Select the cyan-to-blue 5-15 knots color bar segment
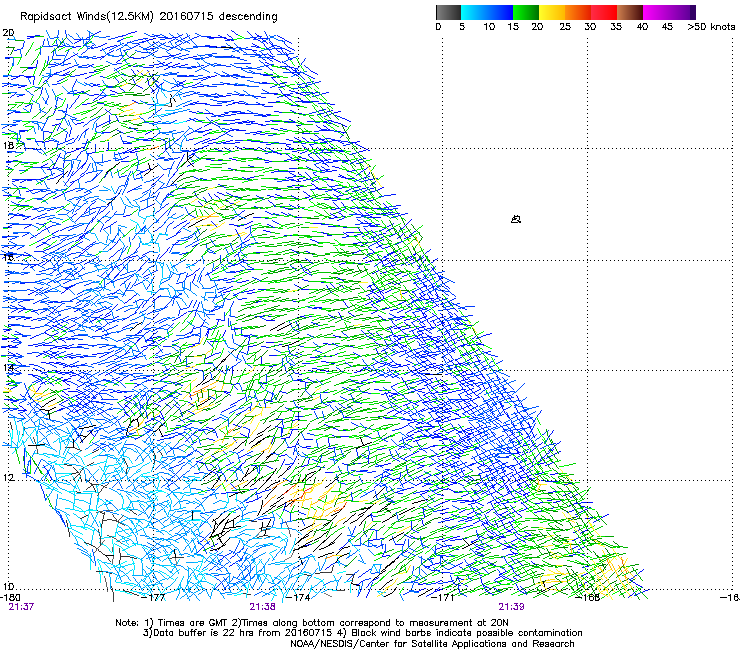The height and width of the screenshot is (650, 740). (487, 12)
